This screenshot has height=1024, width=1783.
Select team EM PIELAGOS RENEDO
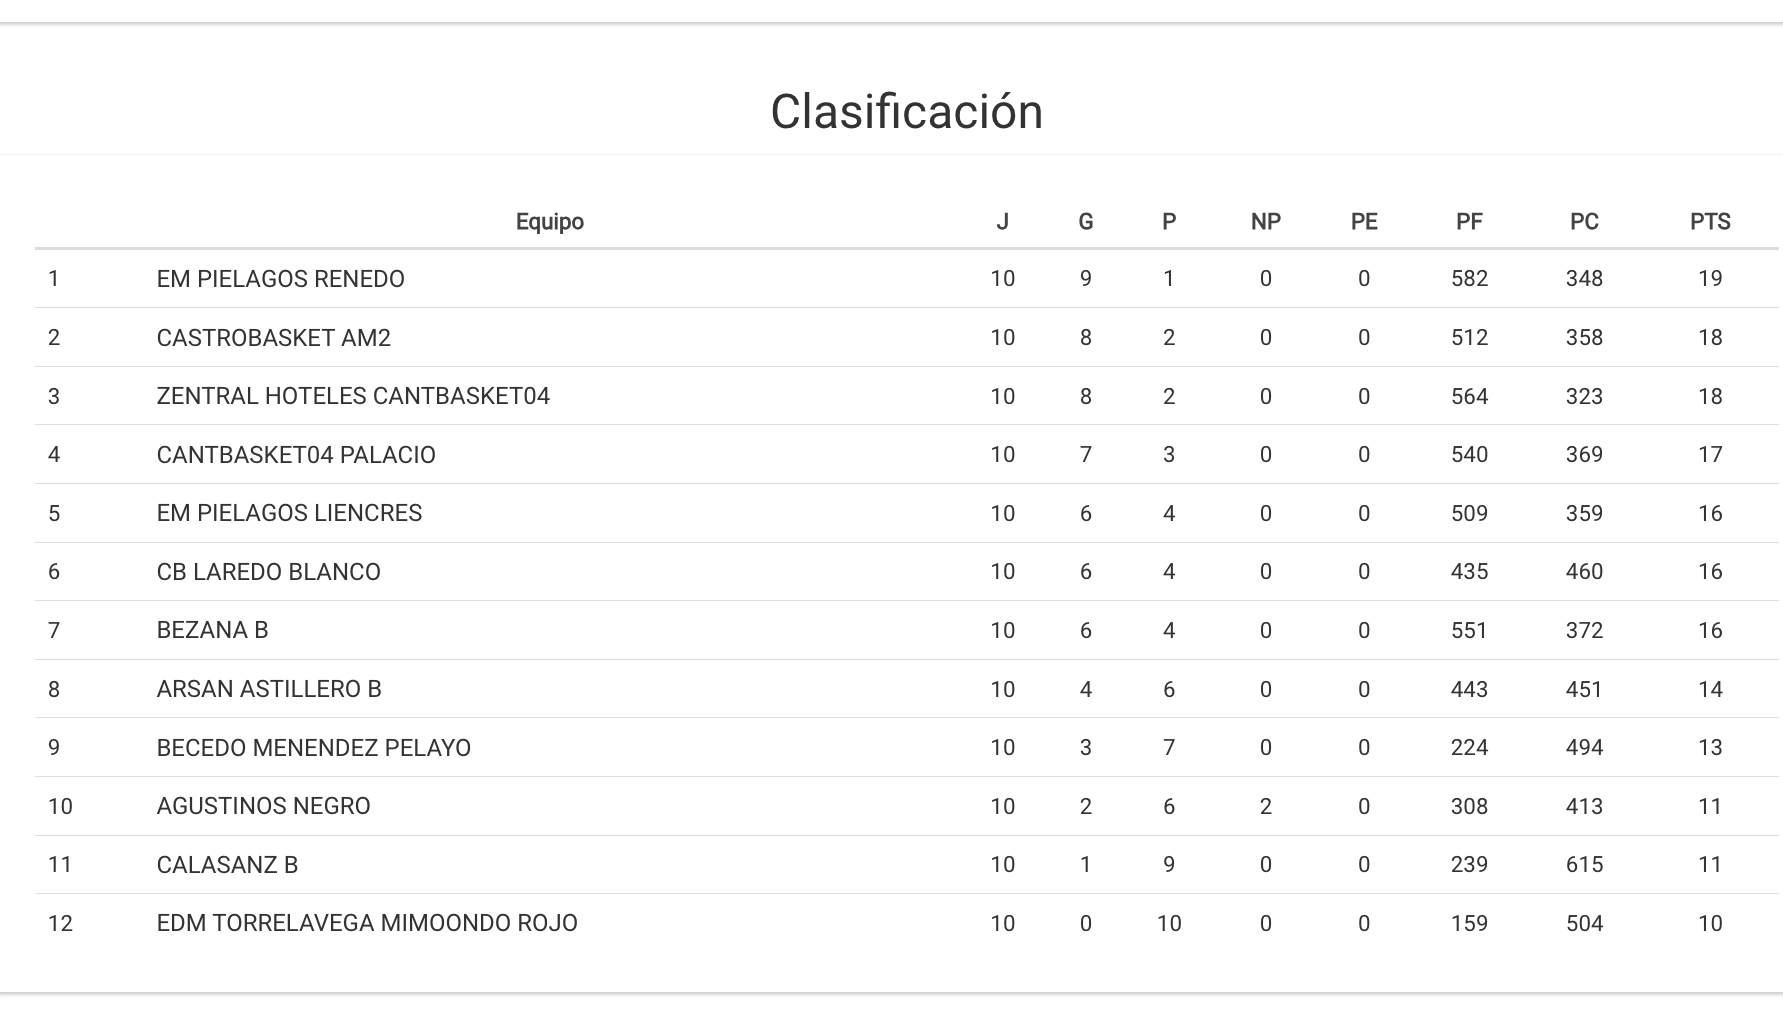[280, 279]
